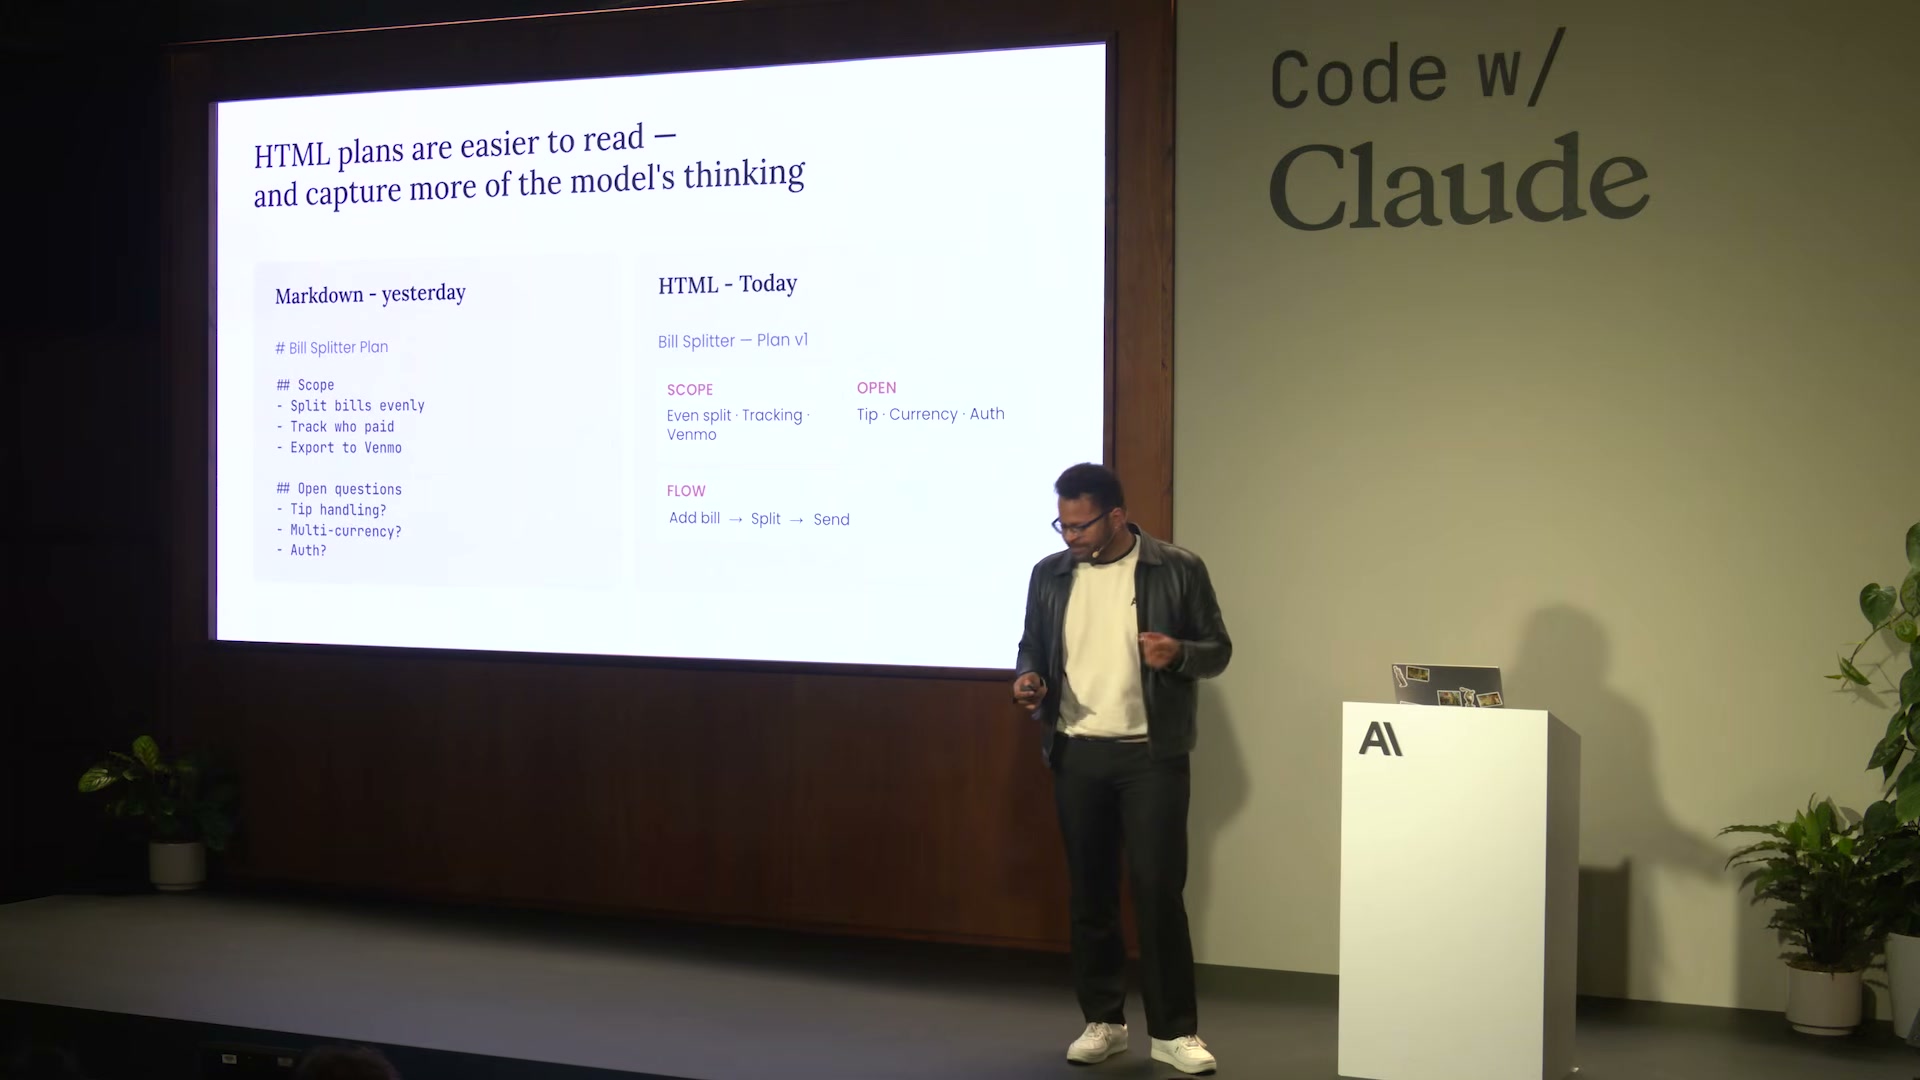
Task: Click the 'HTML - Today' heading
Action: [x=727, y=284]
